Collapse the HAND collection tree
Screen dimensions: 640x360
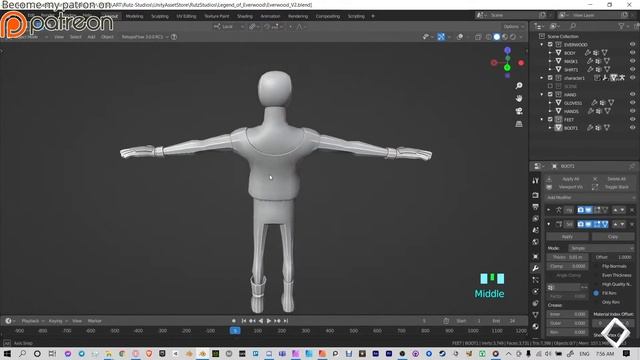(542, 94)
